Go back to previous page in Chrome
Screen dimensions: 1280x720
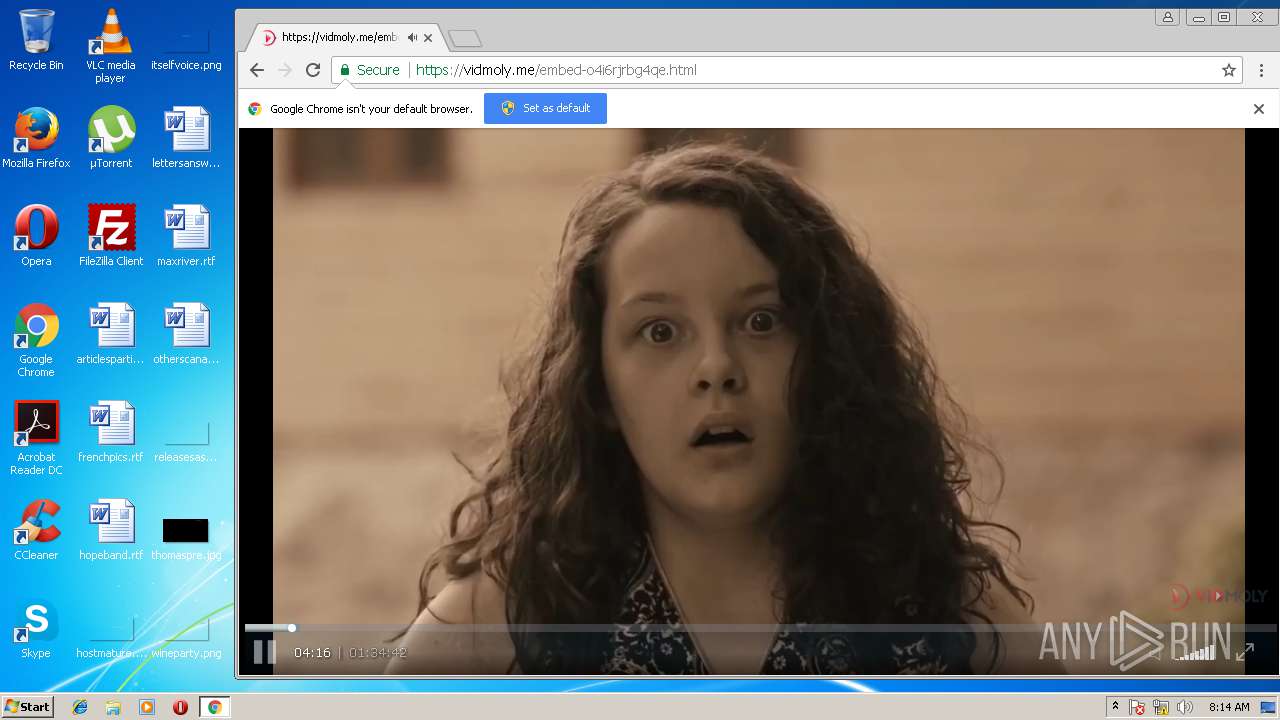click(x=257, y=70)
